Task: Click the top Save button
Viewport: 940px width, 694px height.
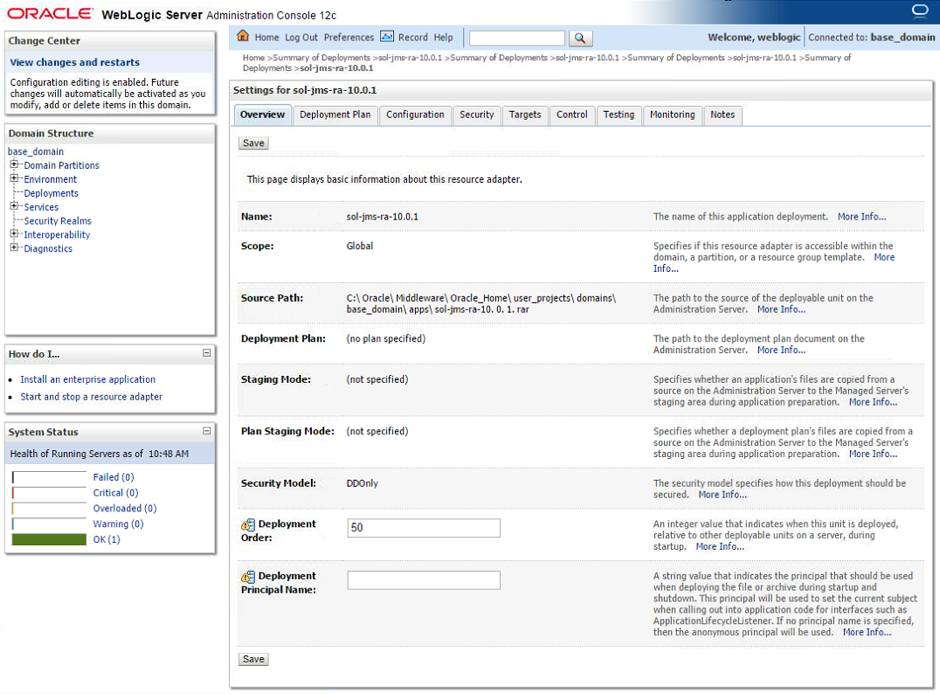Action: click(x=254, y=143)
